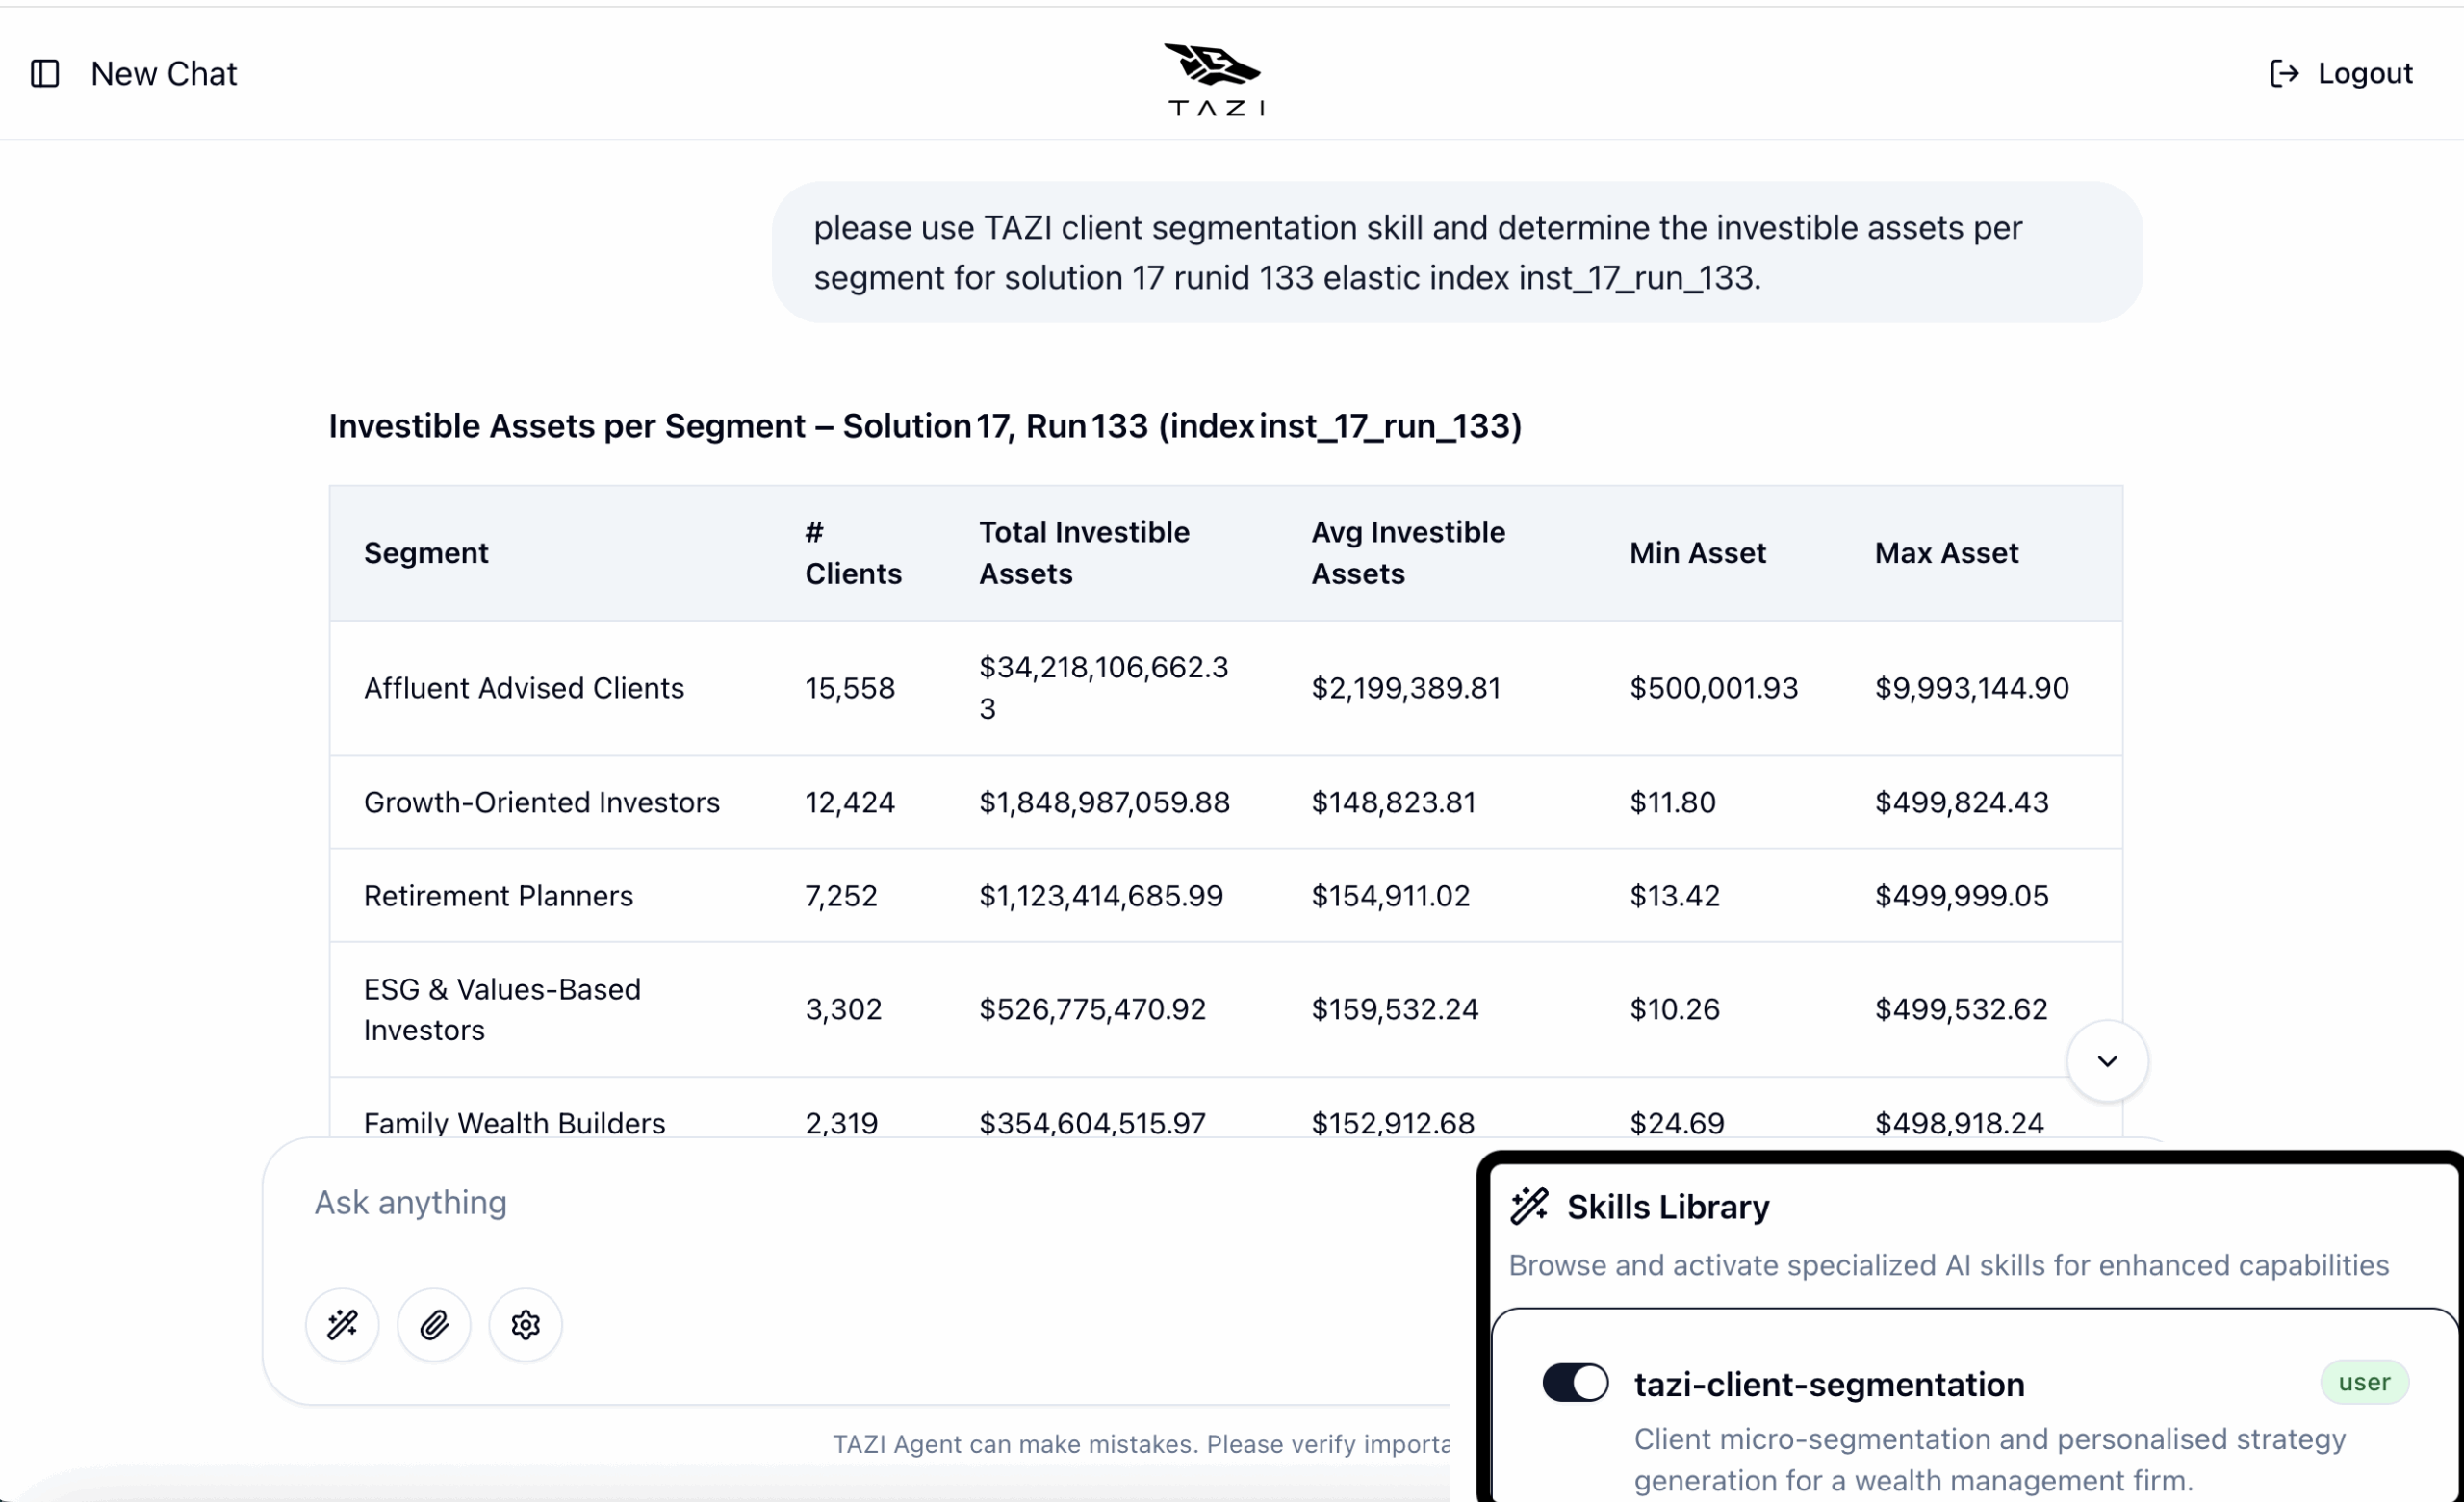Click Total Investible Assets column header
Viewport: 2464px width, 1502px height.
click(1084, 553)
